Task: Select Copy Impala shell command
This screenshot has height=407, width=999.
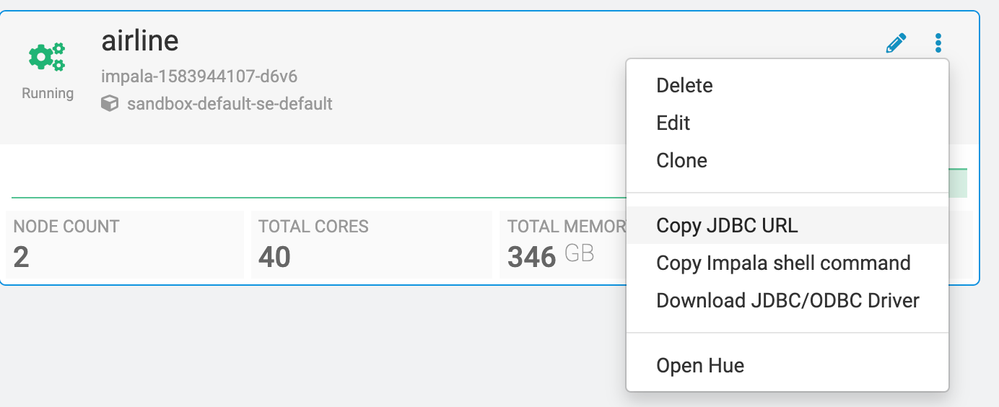Action: 783,263
